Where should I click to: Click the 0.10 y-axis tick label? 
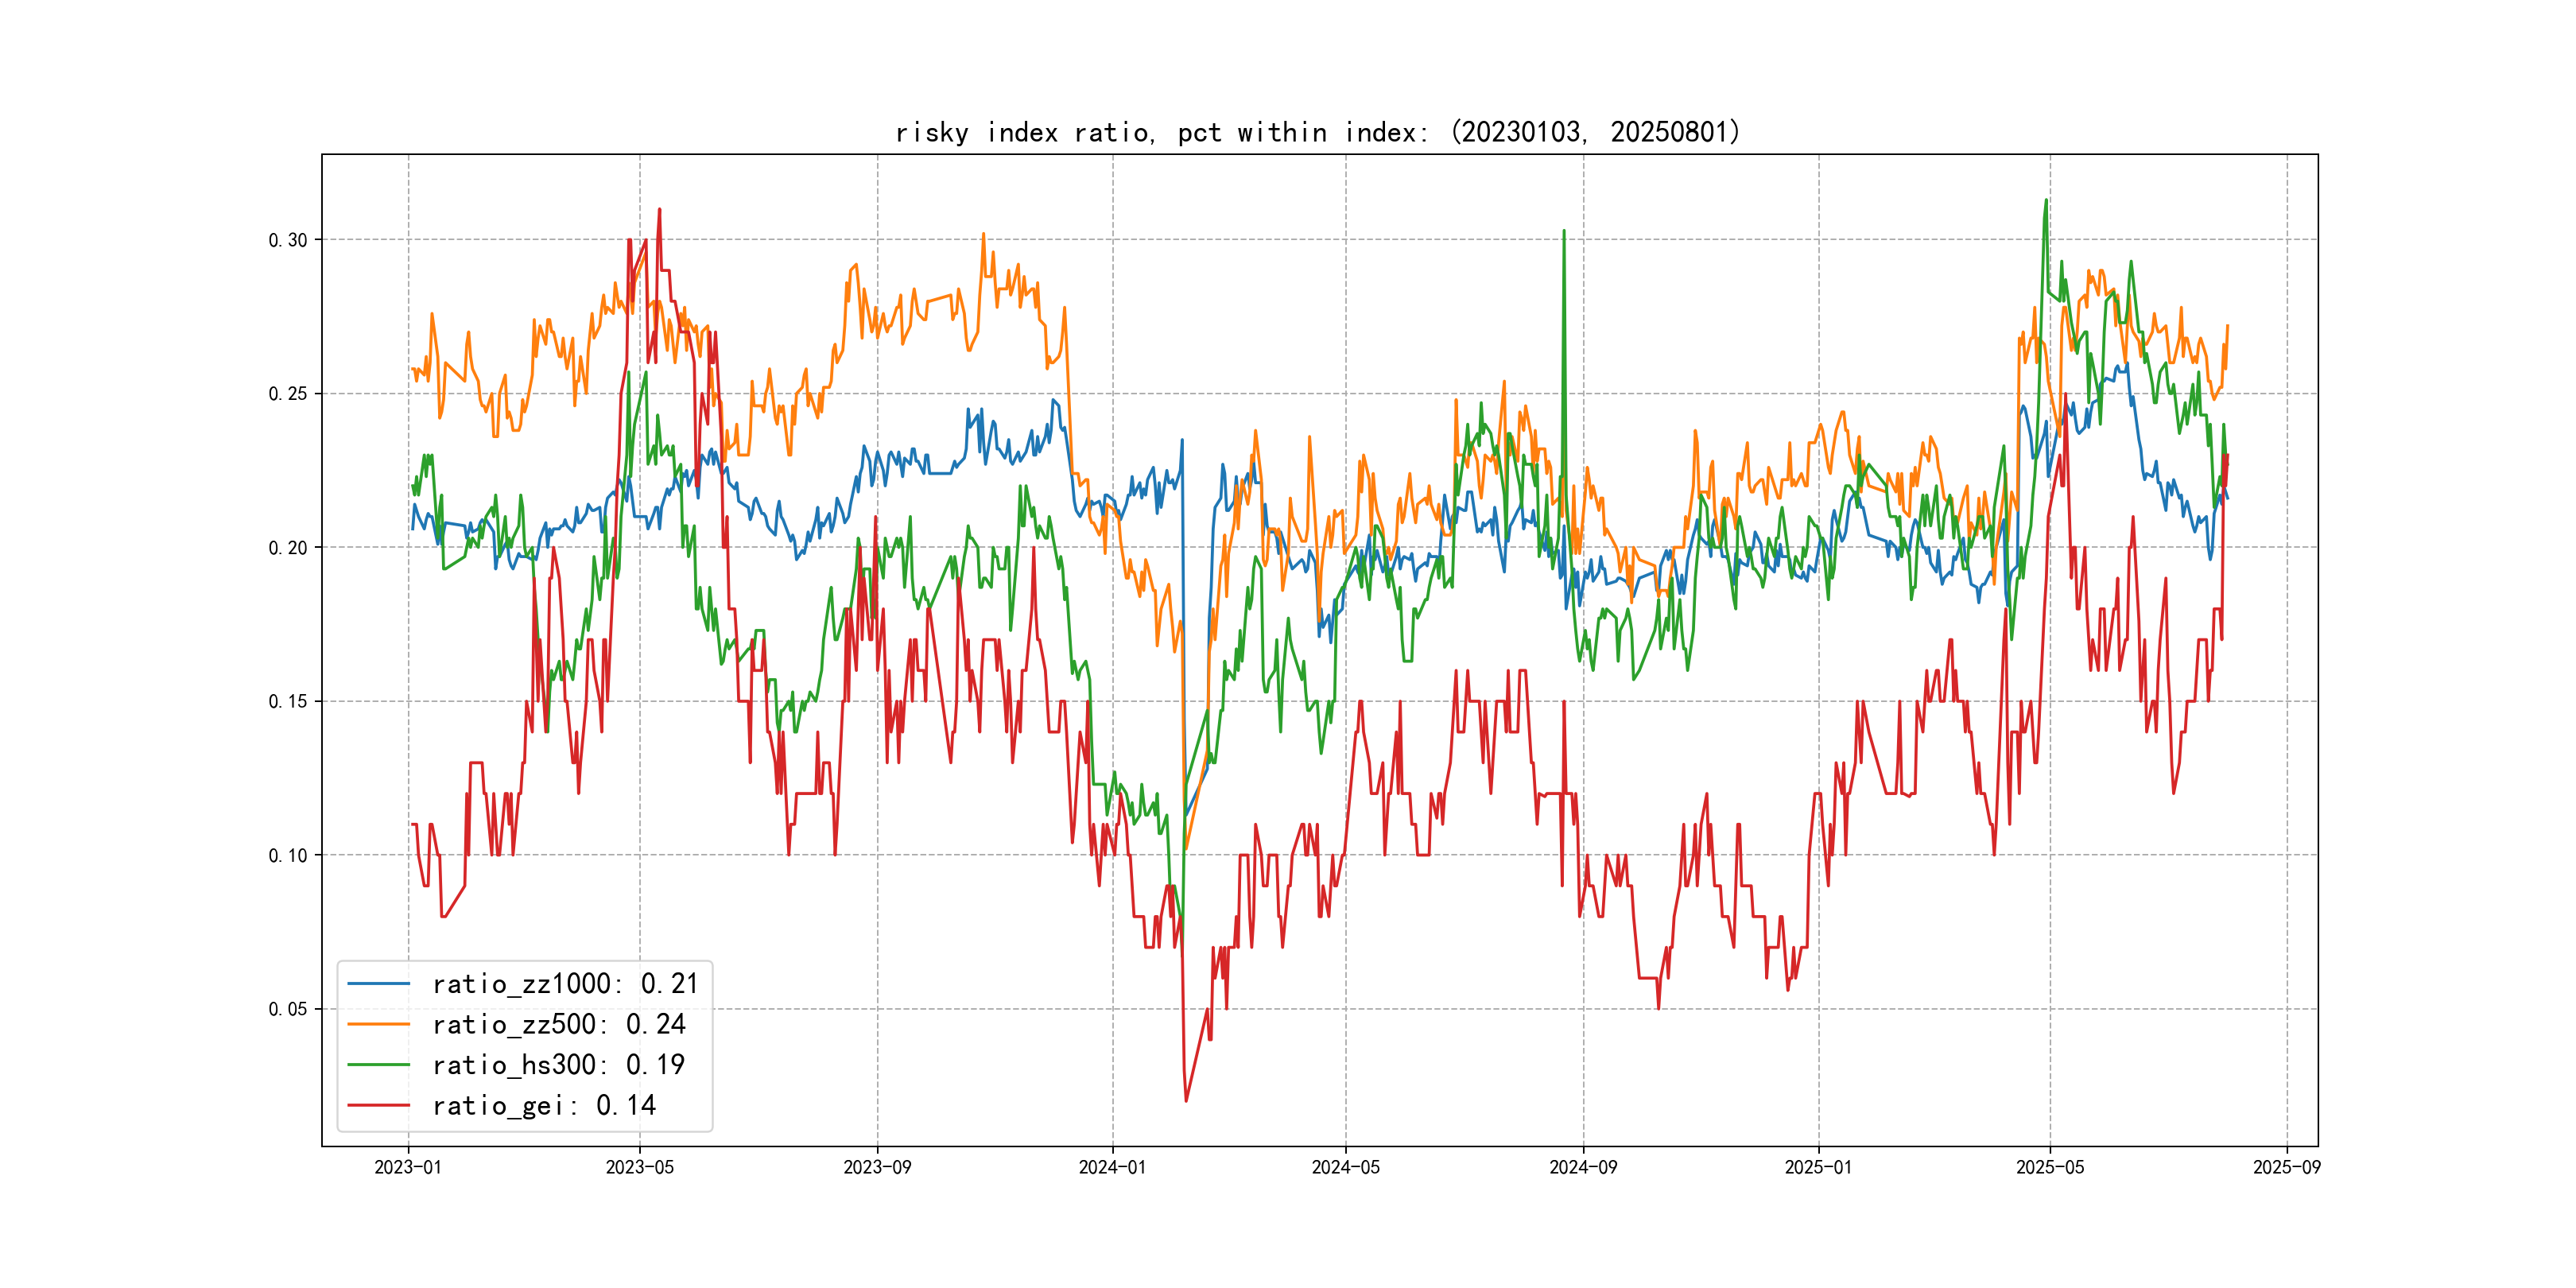pyautogui.click(x=288, y=855)
